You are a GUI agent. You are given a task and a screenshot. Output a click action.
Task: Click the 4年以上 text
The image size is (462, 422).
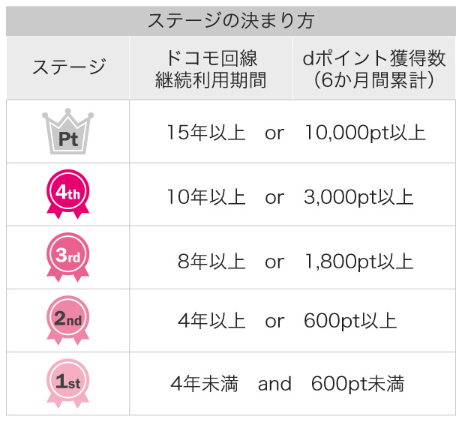point(212,321)
